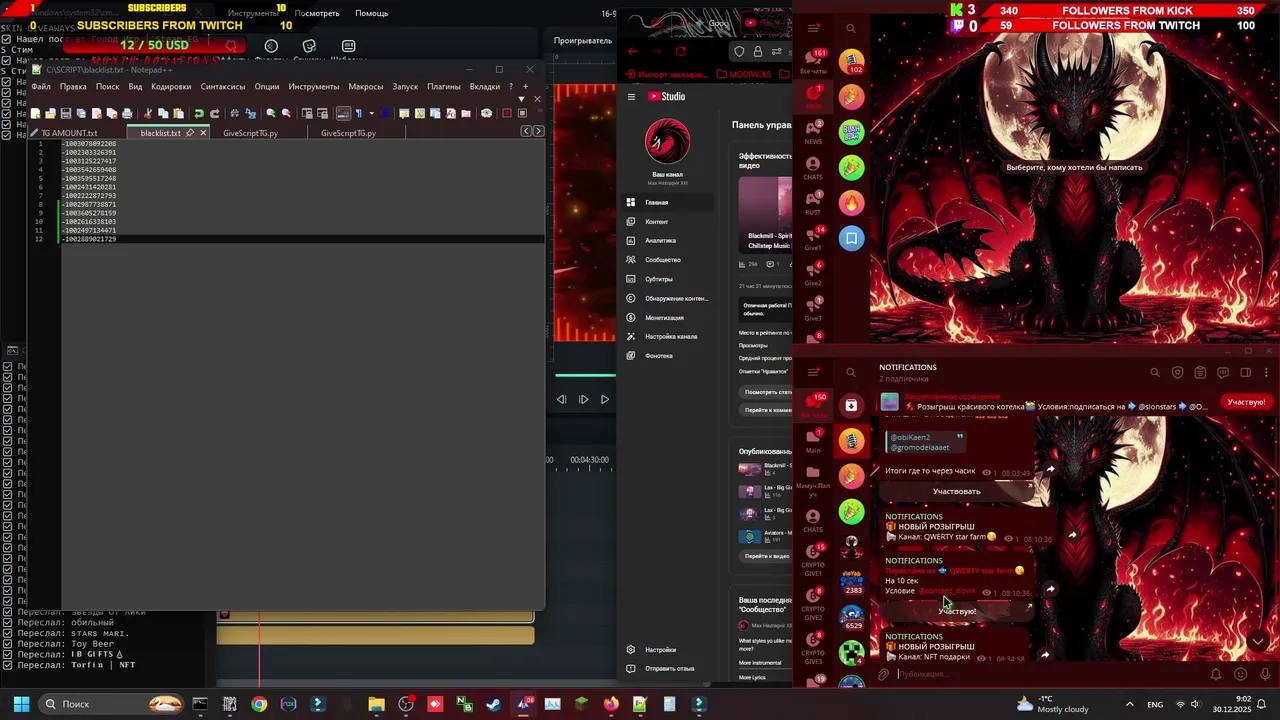
Task: Open the CHATS folder in lower Telegram sidebar
Action: (x=813, y=521)
